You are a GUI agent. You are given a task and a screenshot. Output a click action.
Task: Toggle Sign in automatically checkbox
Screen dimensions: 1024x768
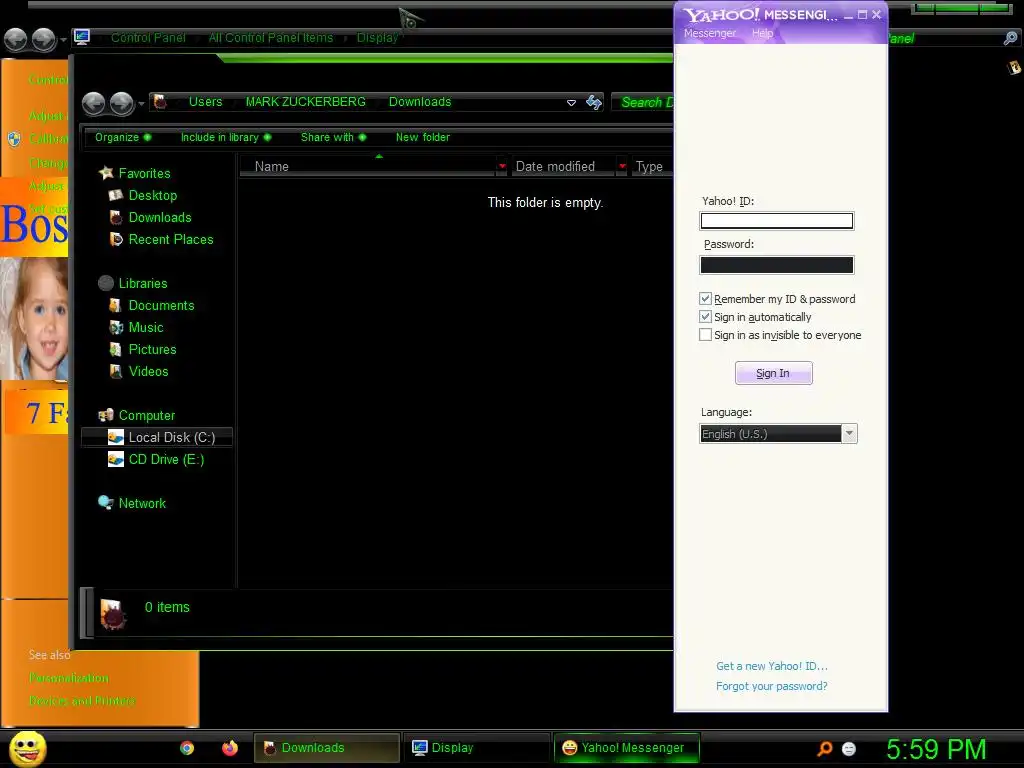click(705, 317)
